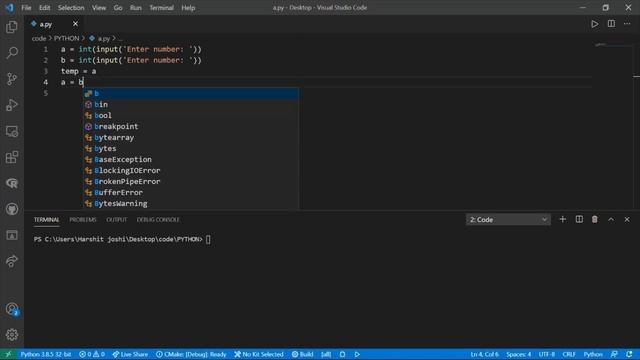Click the a.py breadcrumb item
Screen dimensions: 640x360
click(100, 38)
